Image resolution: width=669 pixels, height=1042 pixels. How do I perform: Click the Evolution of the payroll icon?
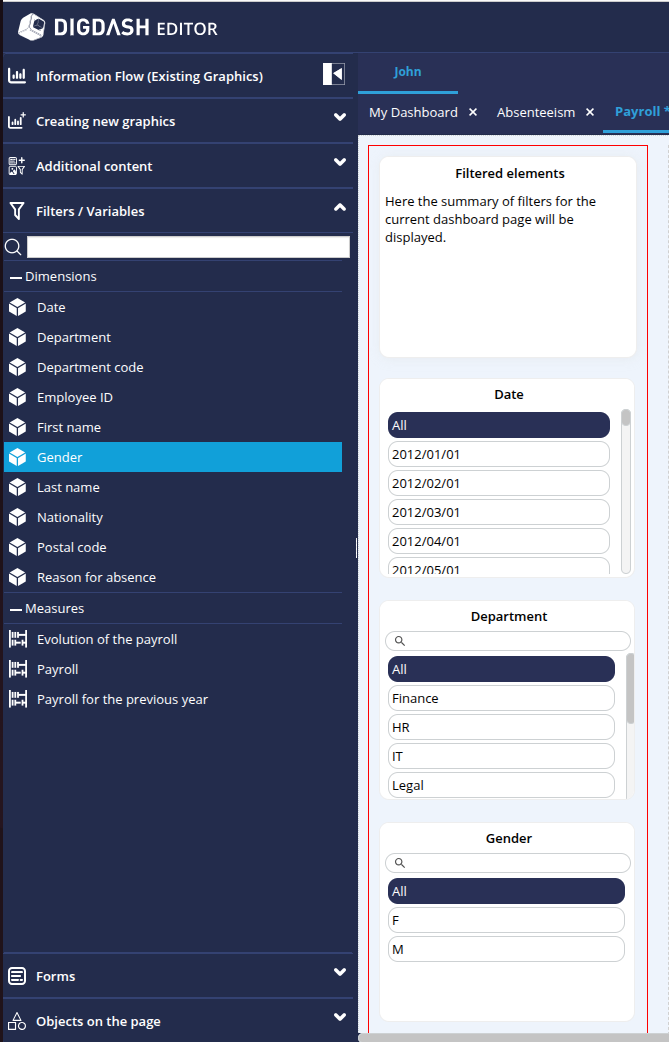(17, 640)
